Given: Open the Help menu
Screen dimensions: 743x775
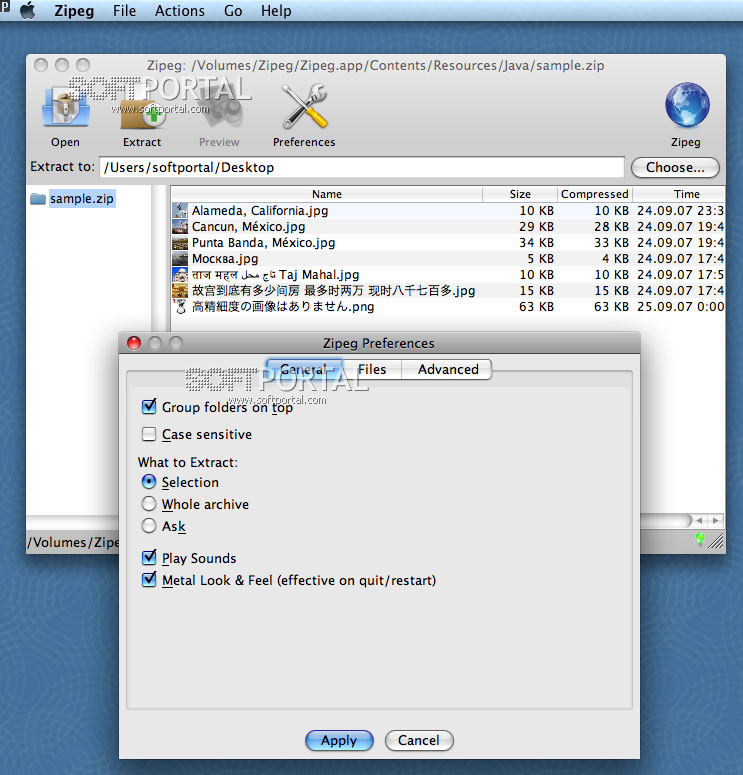Looking at the screenshot, I should click(276, 10).
